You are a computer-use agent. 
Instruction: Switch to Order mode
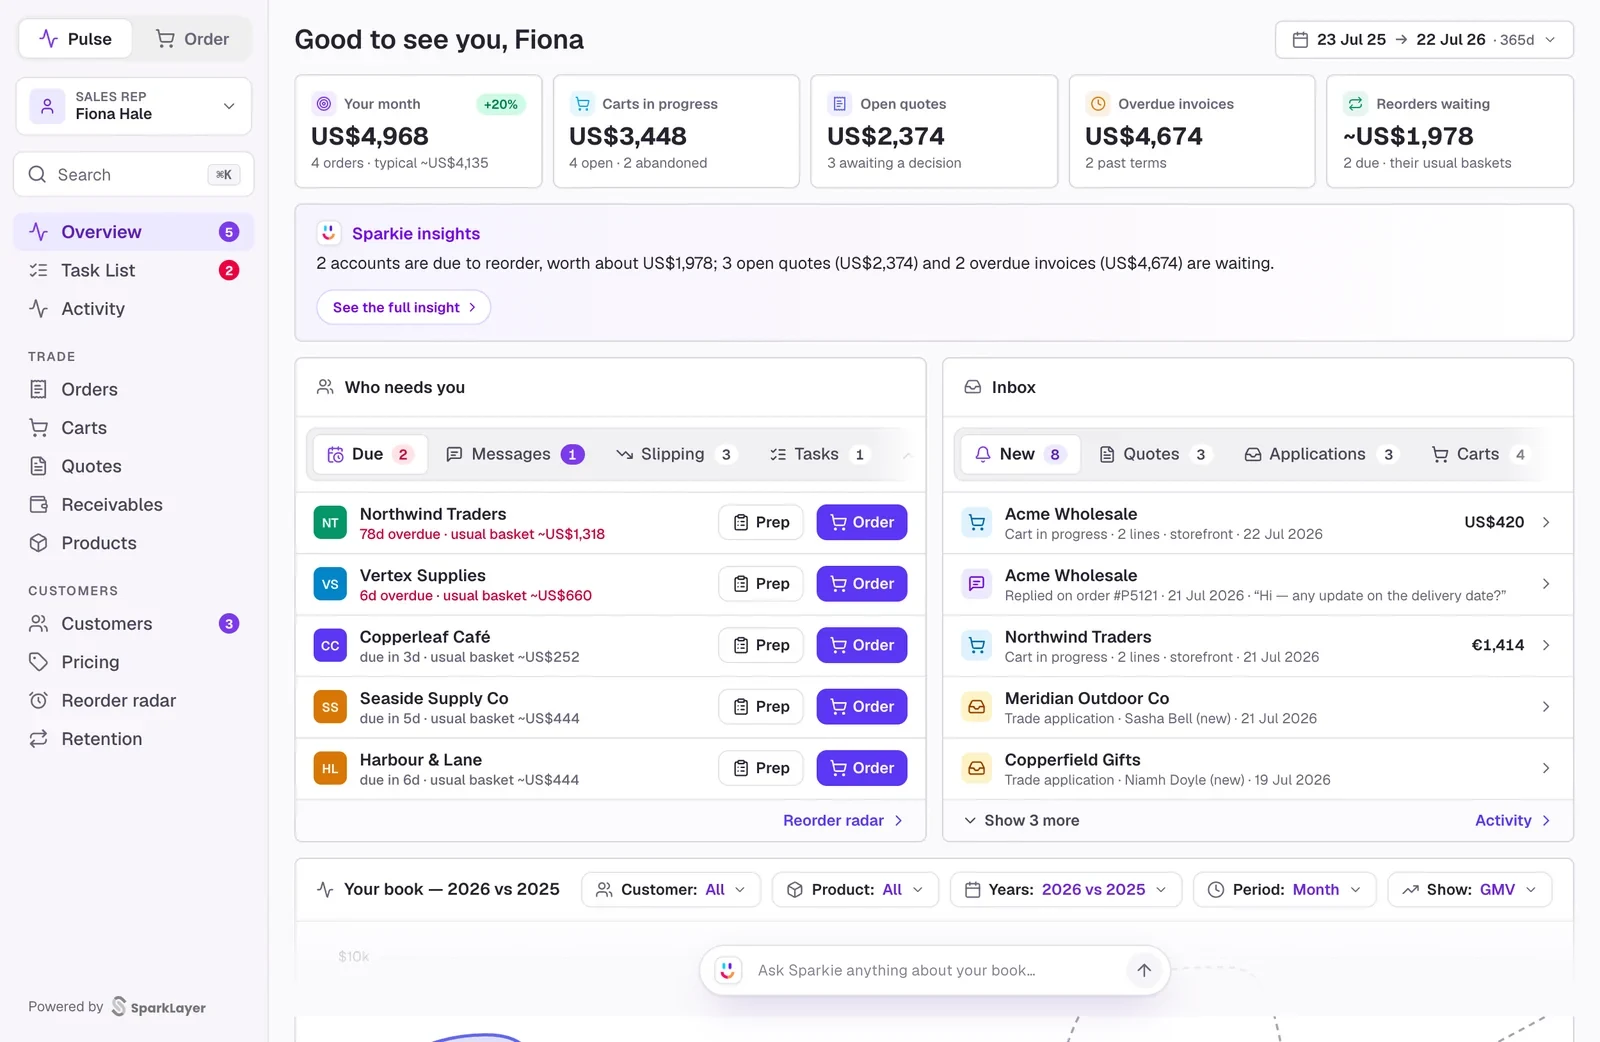click(x=192, y=39)
